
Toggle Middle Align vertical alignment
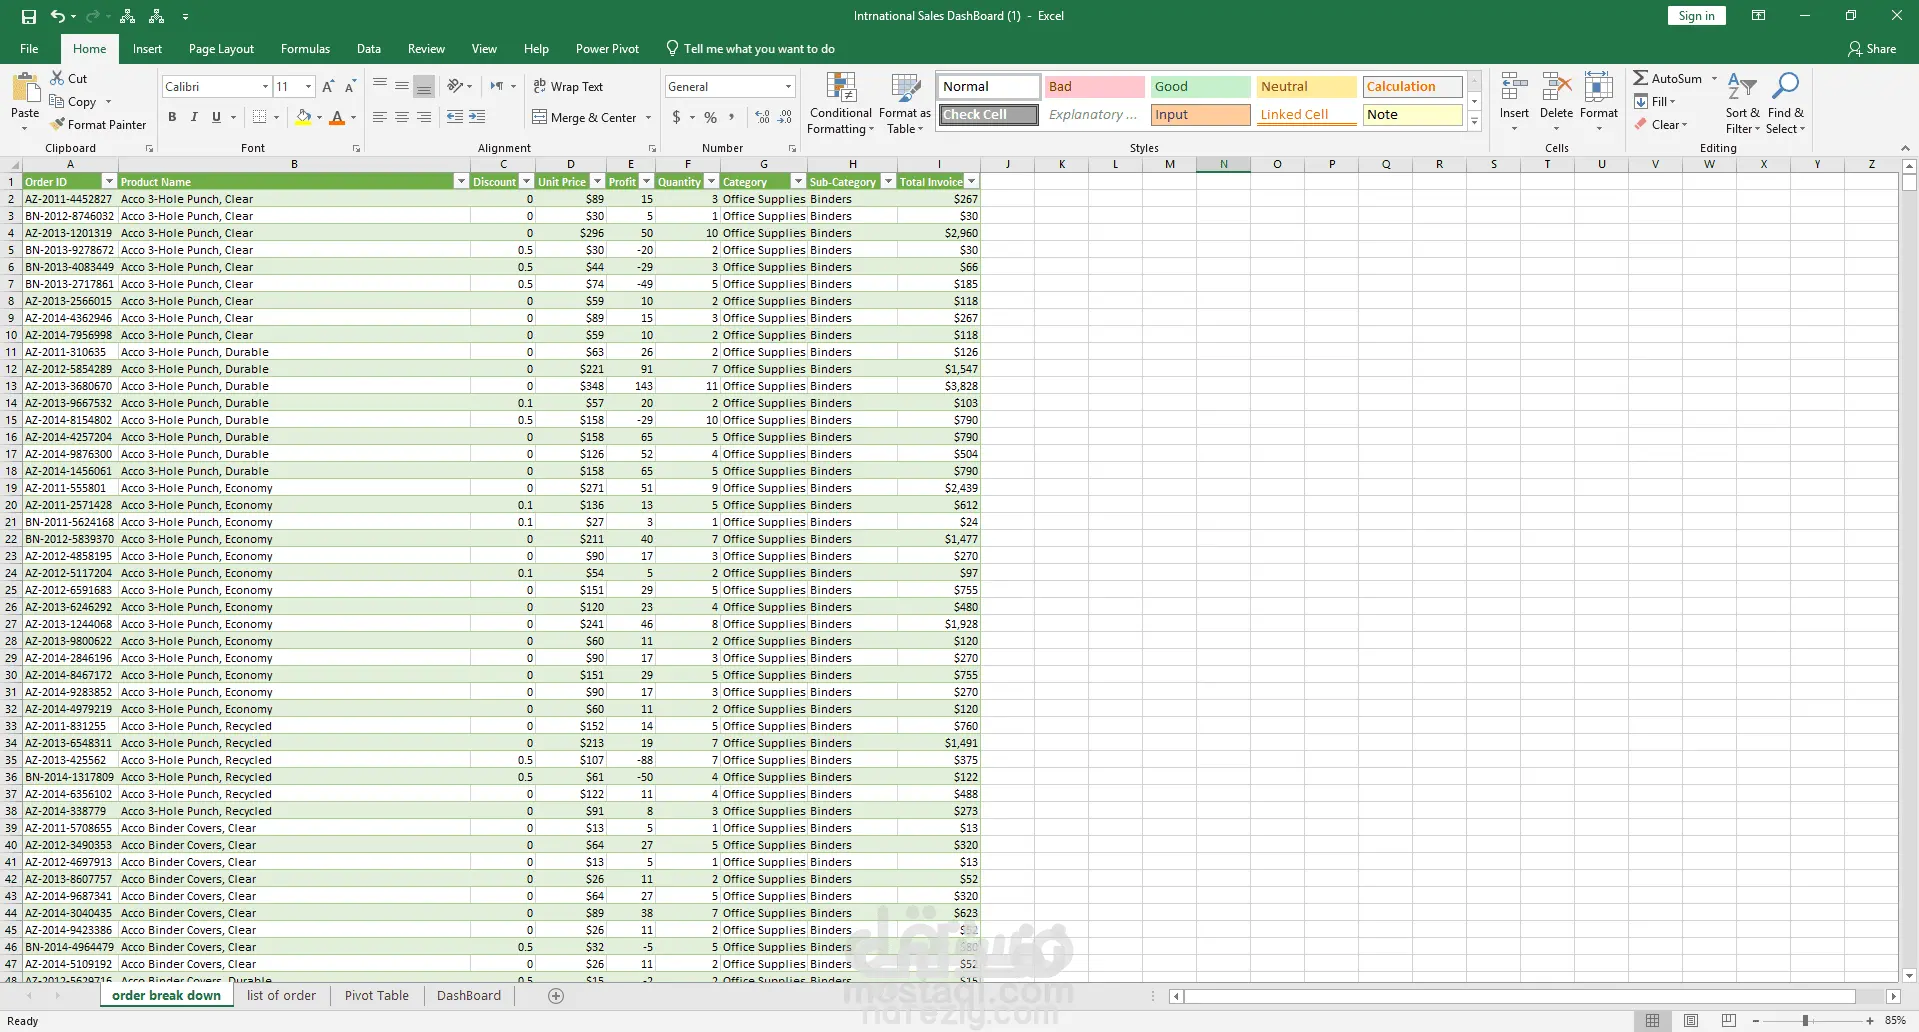[x=402, y=86]
